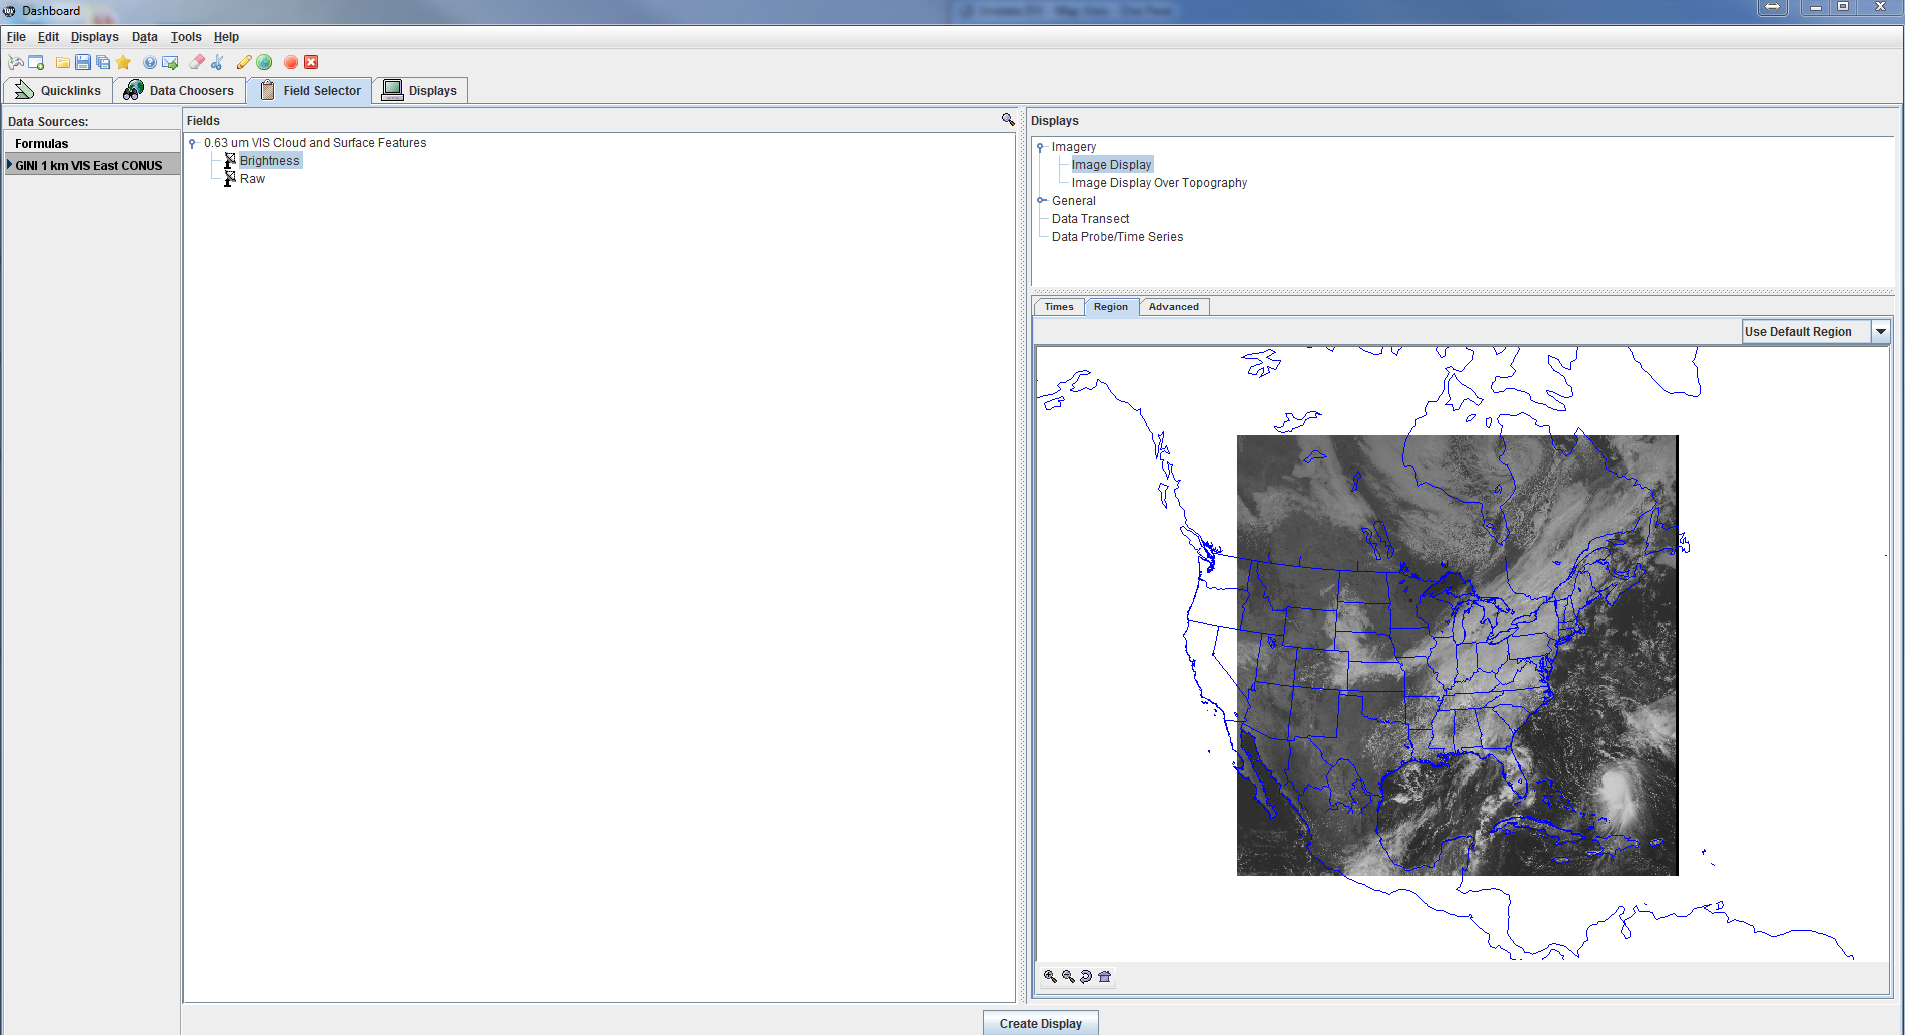1905x1035 pixels.
Task: Click the Create Display button
Action: coord(1040,1023)
